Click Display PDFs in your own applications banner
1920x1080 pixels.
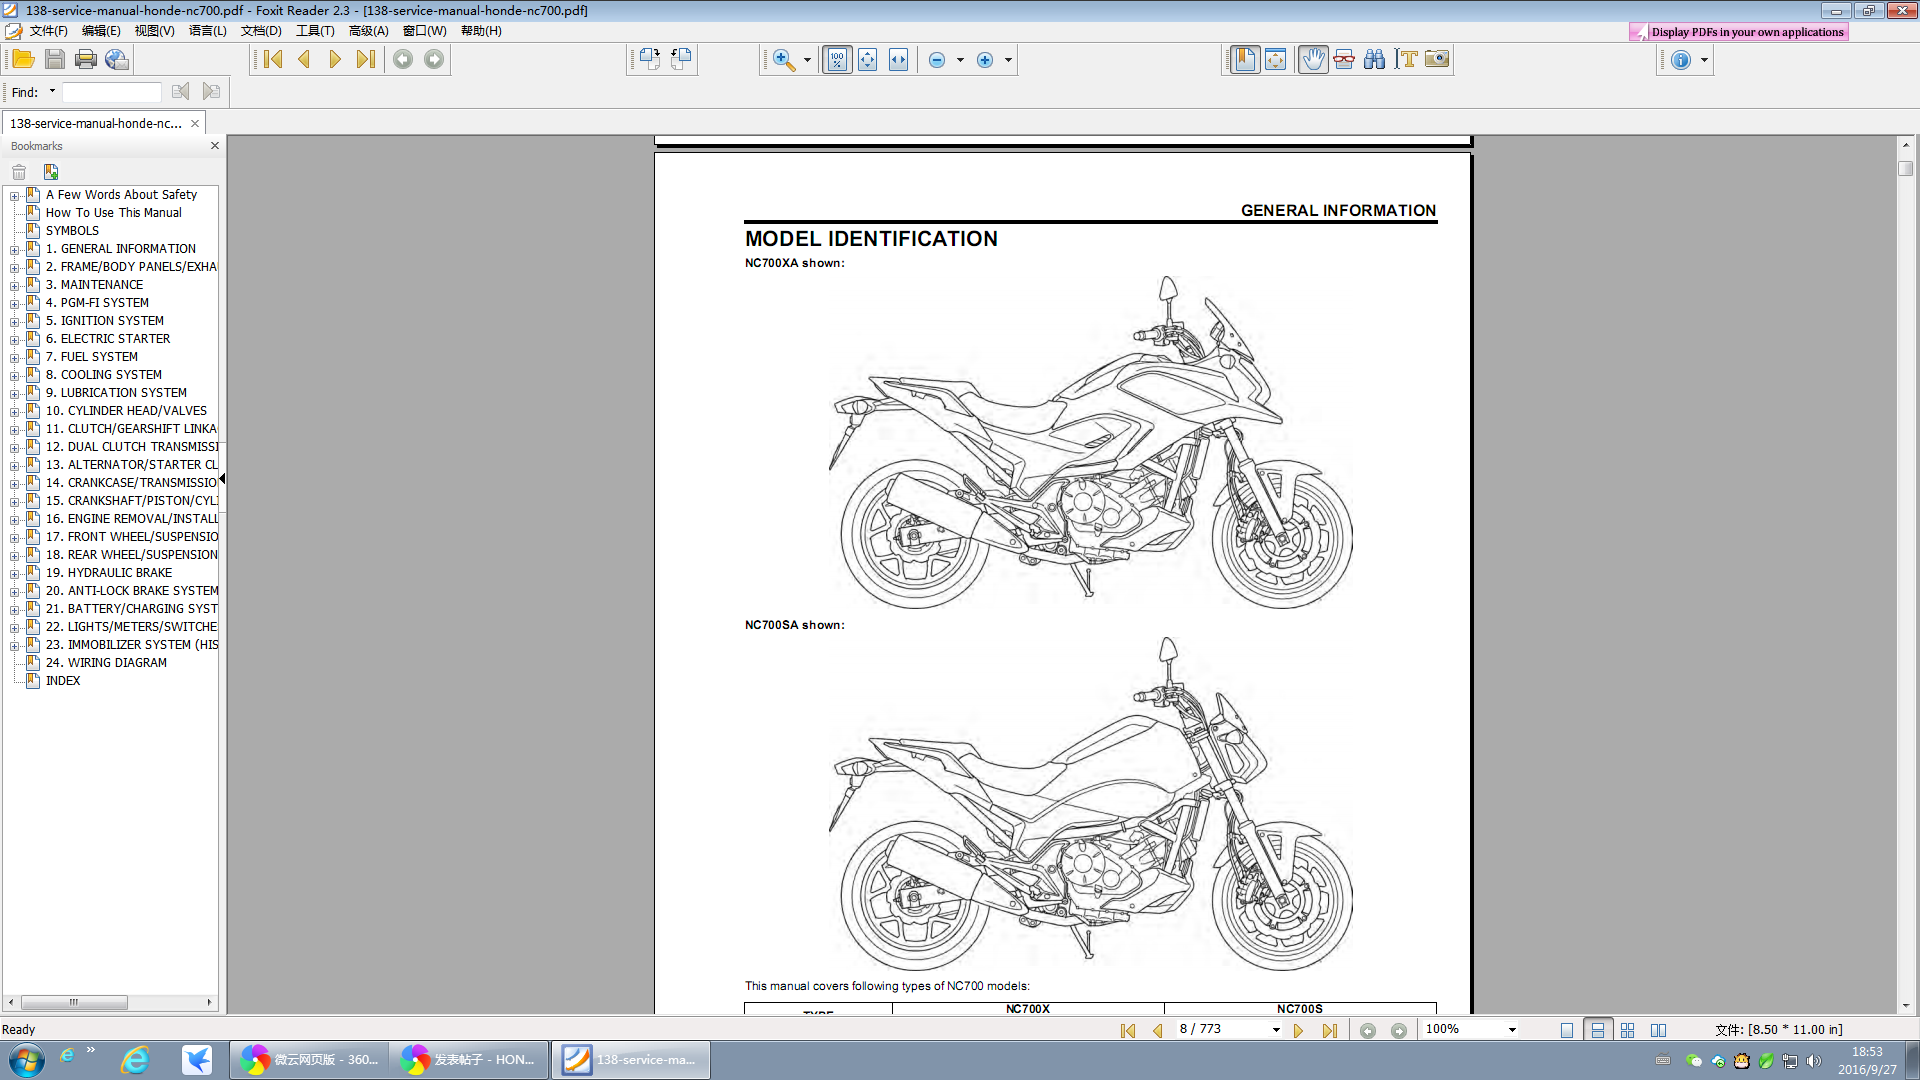tap(1739, 32)
